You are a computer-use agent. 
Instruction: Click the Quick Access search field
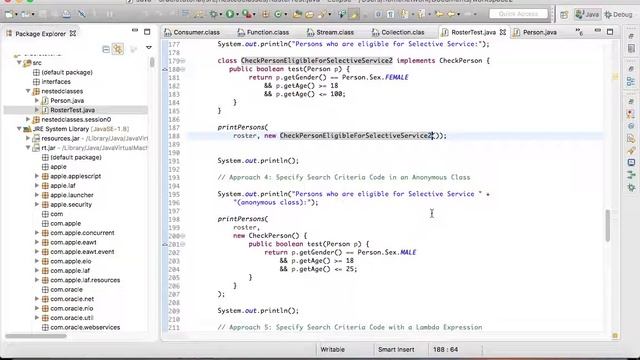518,14
